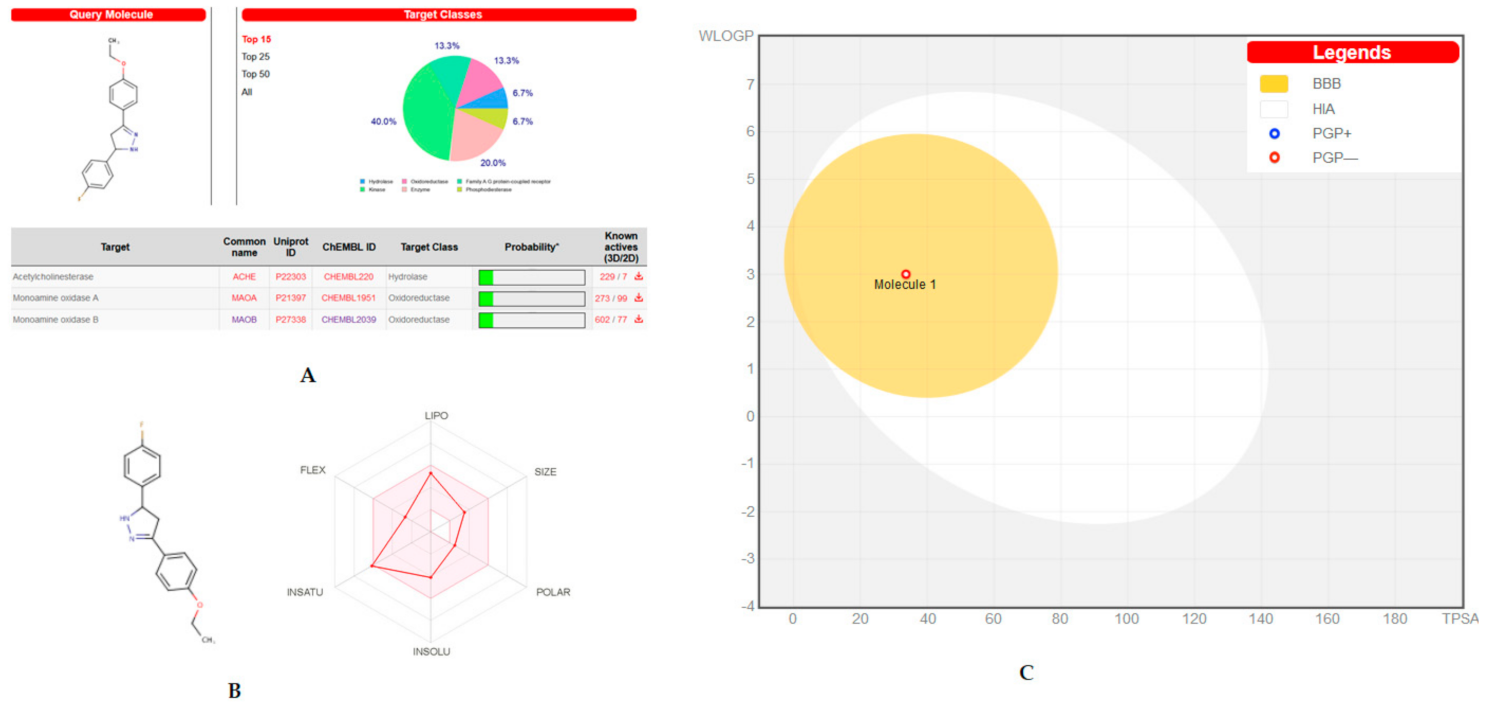Show All target classes

click(247, 92)
